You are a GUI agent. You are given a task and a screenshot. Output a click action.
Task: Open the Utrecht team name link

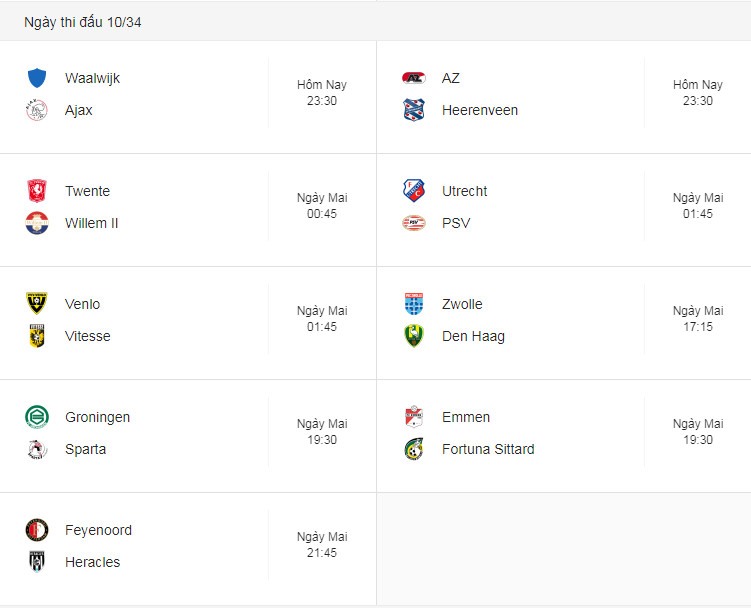(x=465, y=191)
